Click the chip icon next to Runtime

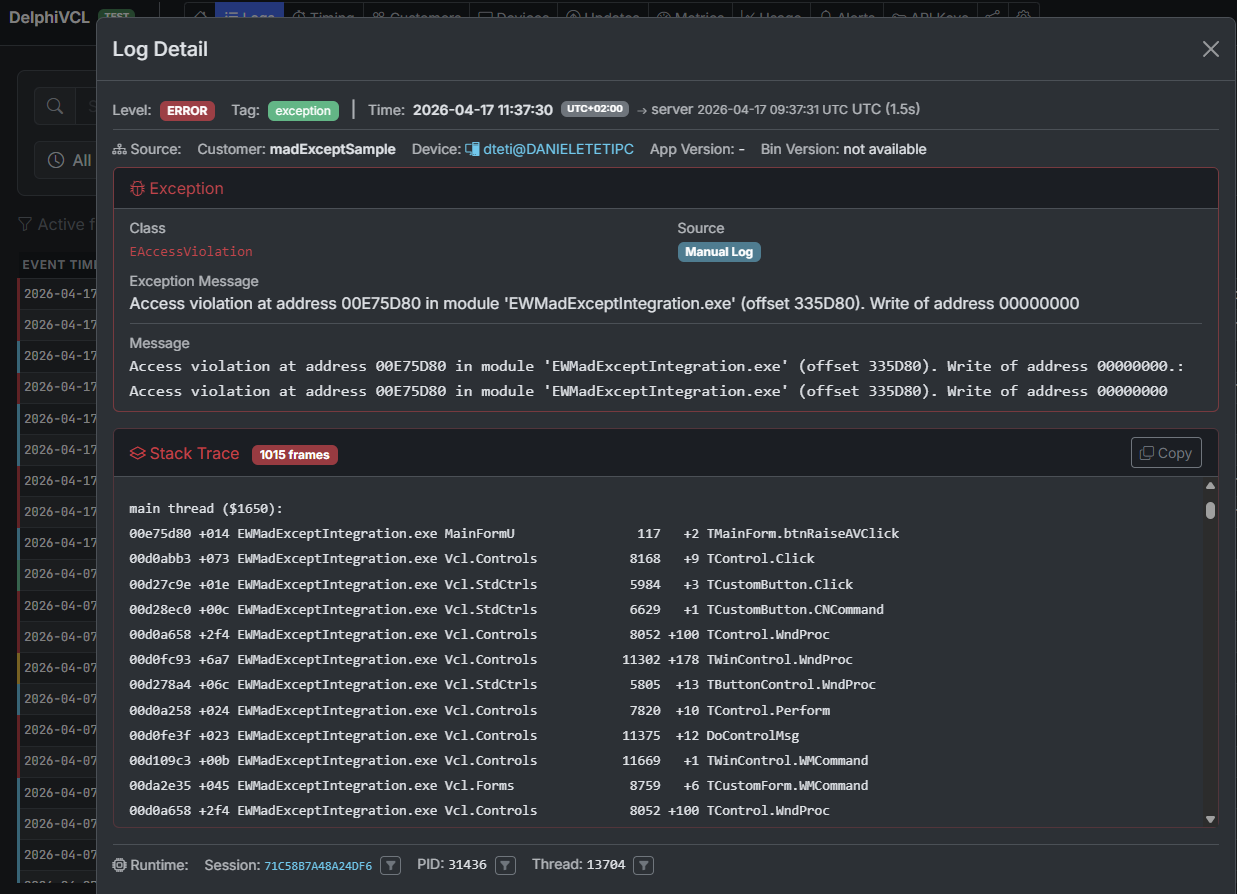pyautogui.click(x=121, y=865)
